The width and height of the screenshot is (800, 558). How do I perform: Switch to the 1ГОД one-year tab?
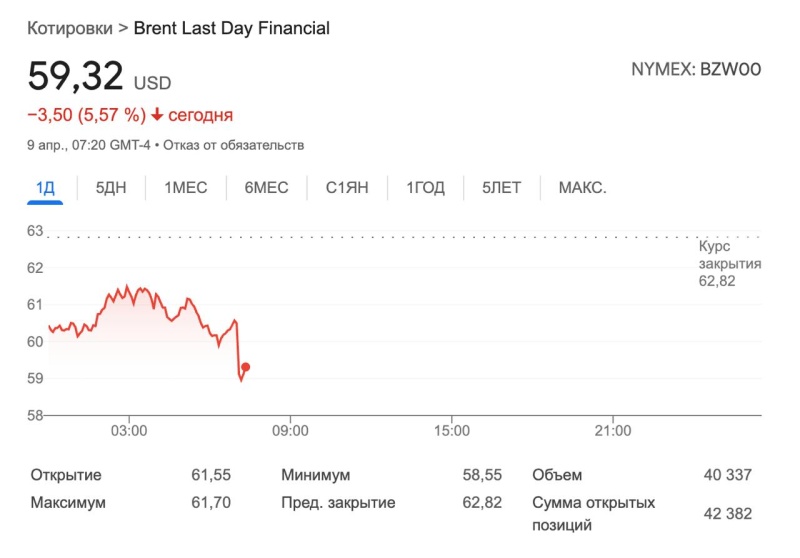[425, 188]
